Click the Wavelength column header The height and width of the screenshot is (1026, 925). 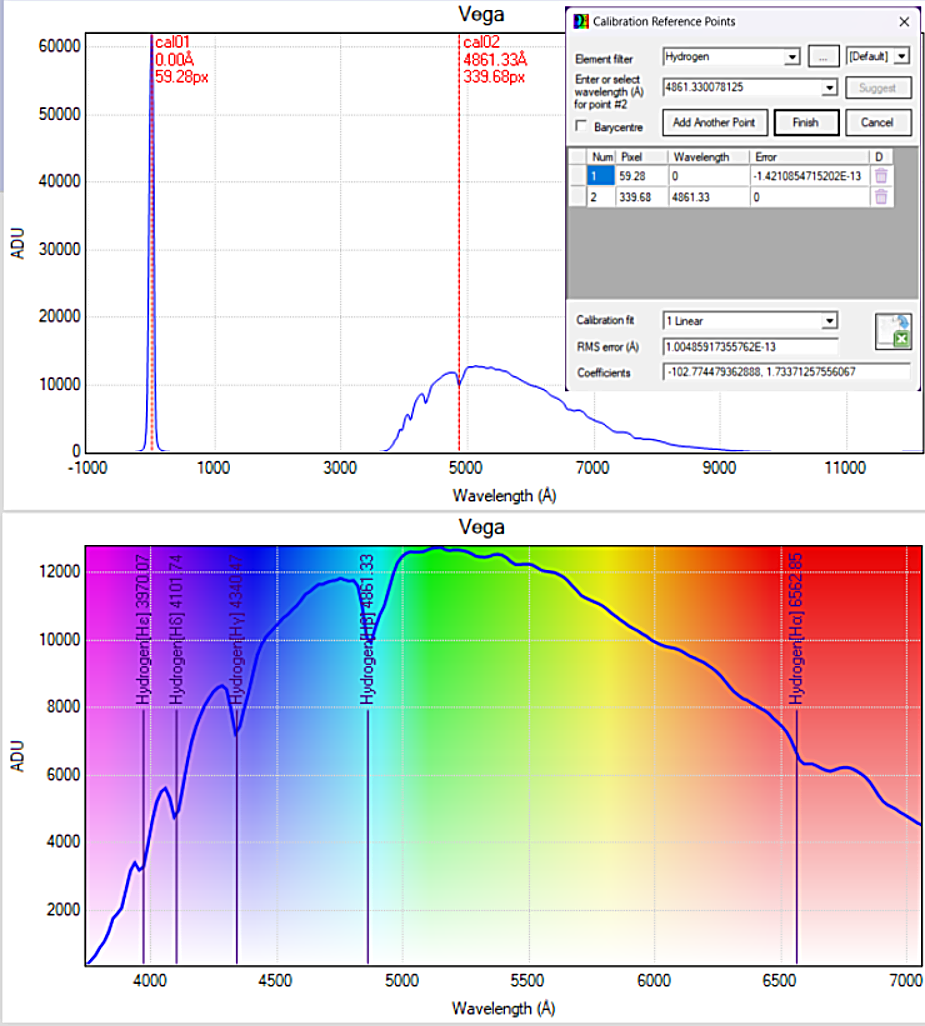point(708,157)
